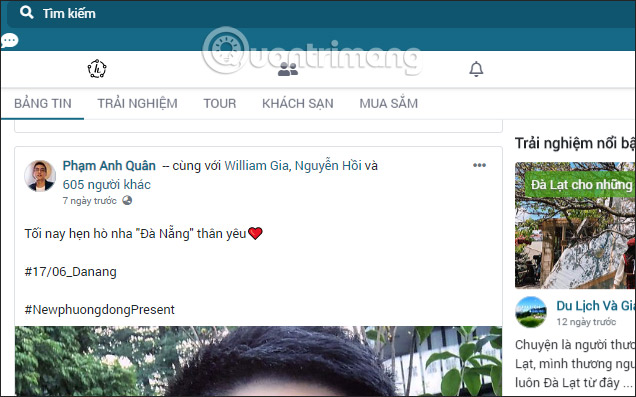Open the friends group icon

288,69
